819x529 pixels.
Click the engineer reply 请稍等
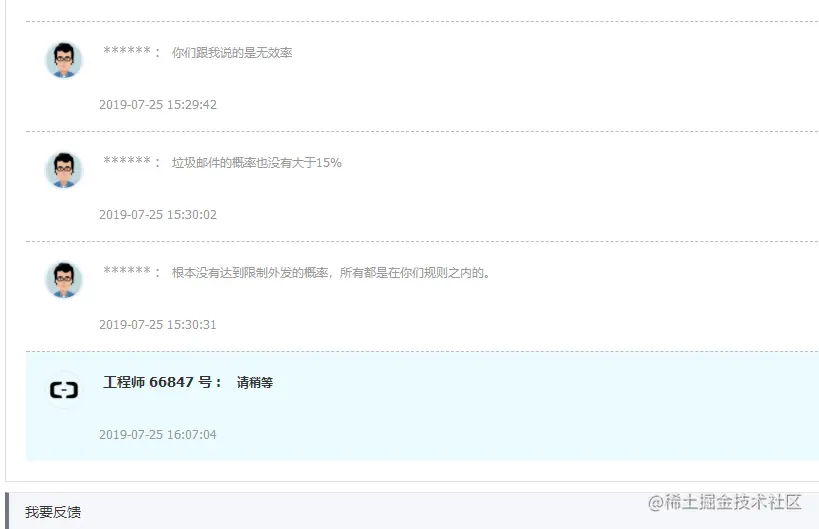pyautogui.click(x=254, y=383)
